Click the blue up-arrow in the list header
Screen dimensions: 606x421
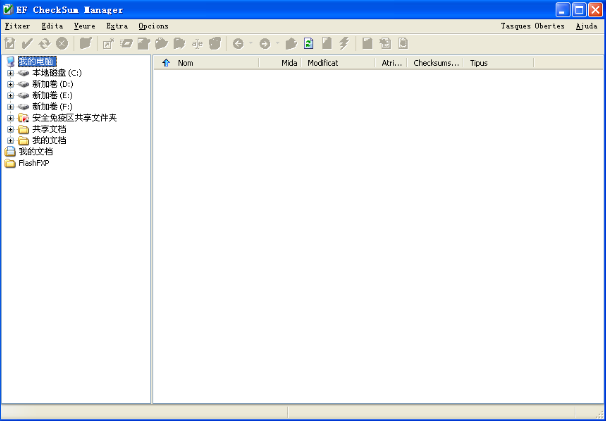(166, 63)
